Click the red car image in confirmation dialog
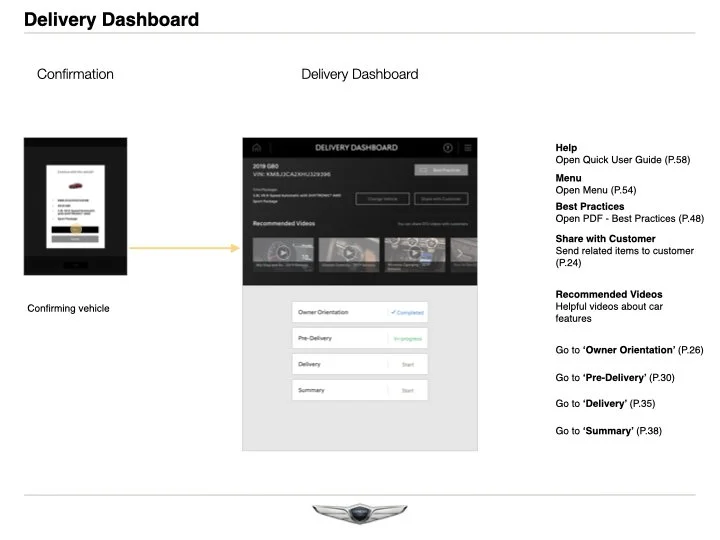The image size is (720, 540). click(x=75, y=186)
